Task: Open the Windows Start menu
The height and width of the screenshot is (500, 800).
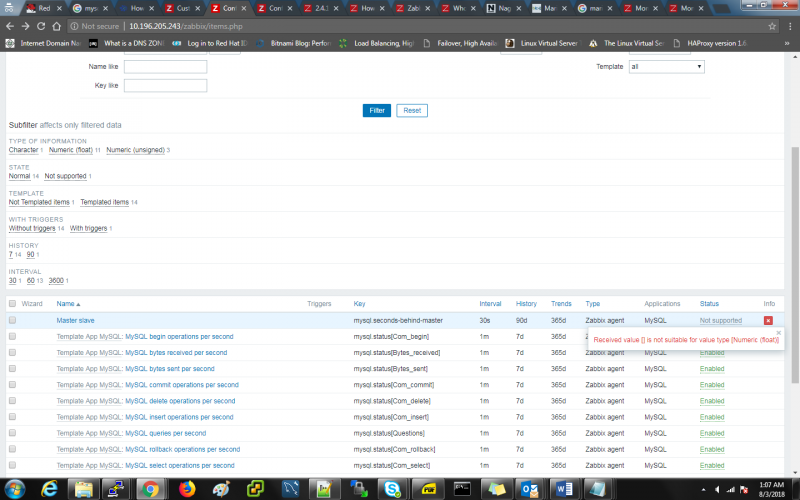Action: [x=14, y=489]
